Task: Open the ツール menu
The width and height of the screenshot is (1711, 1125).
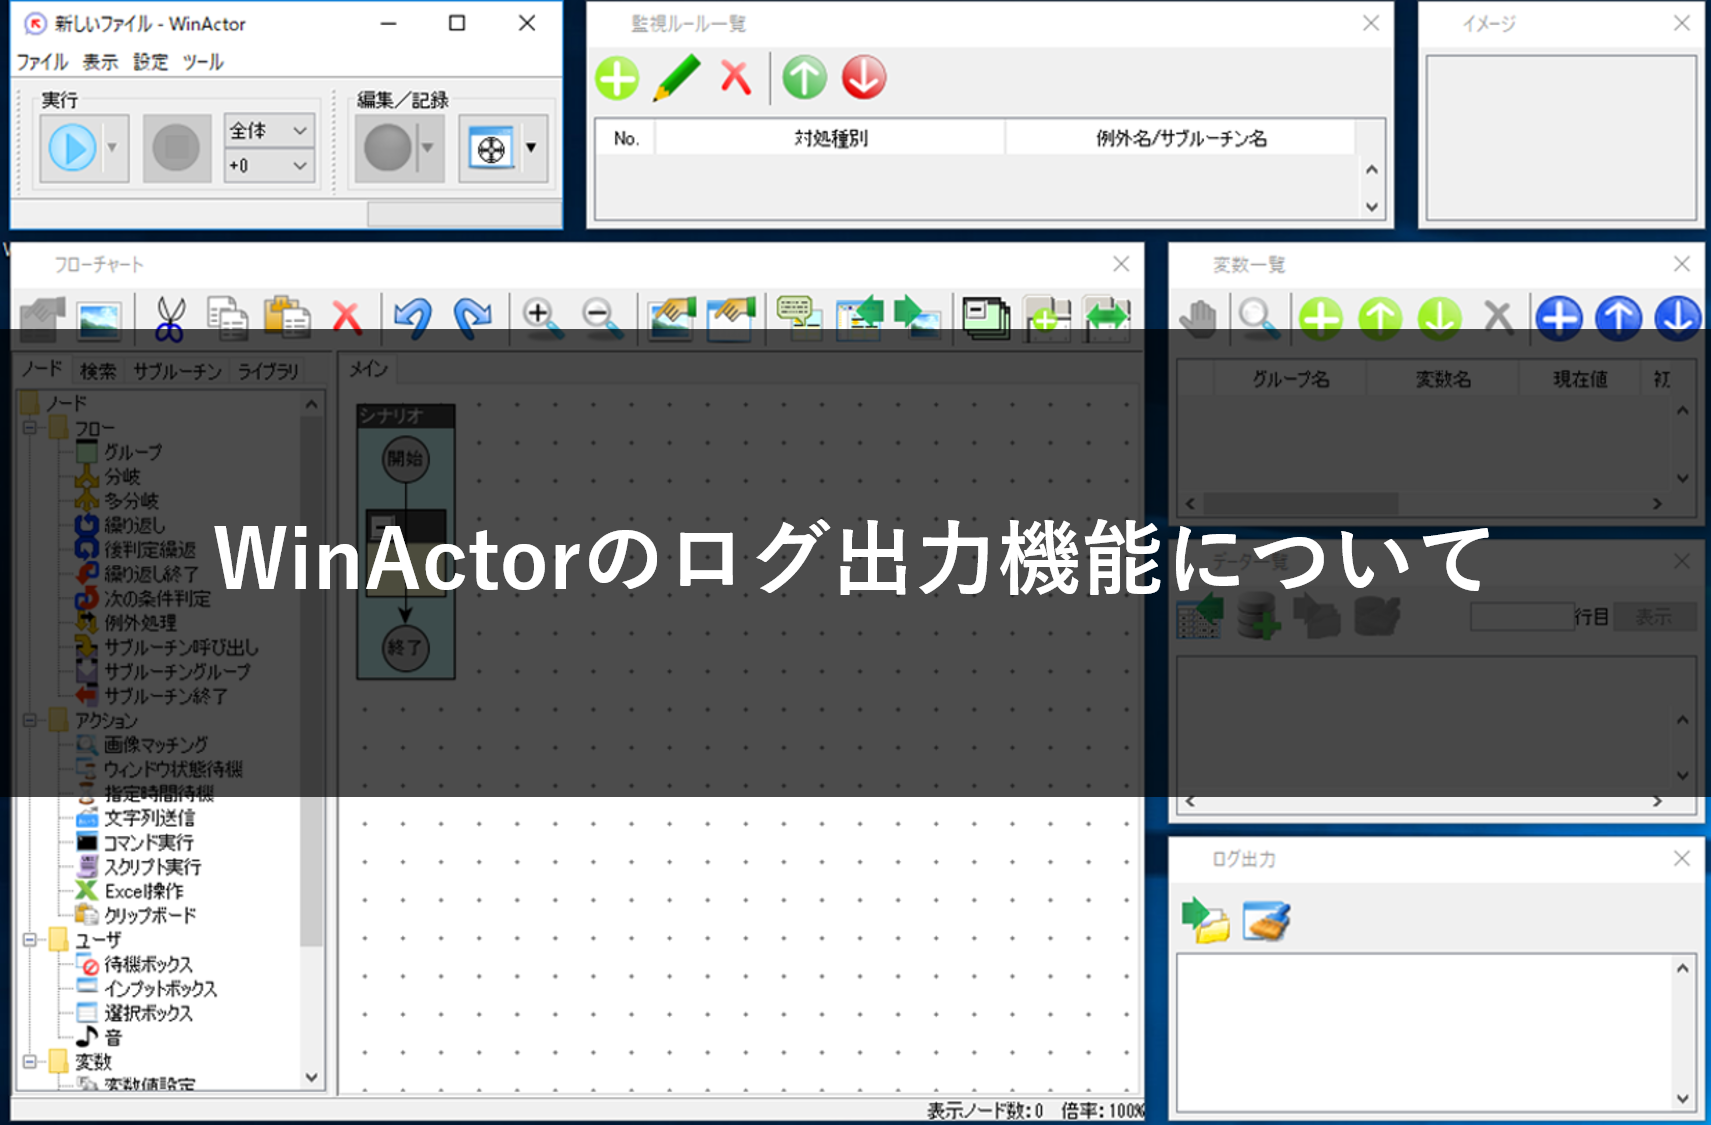Action: point(203,62)
